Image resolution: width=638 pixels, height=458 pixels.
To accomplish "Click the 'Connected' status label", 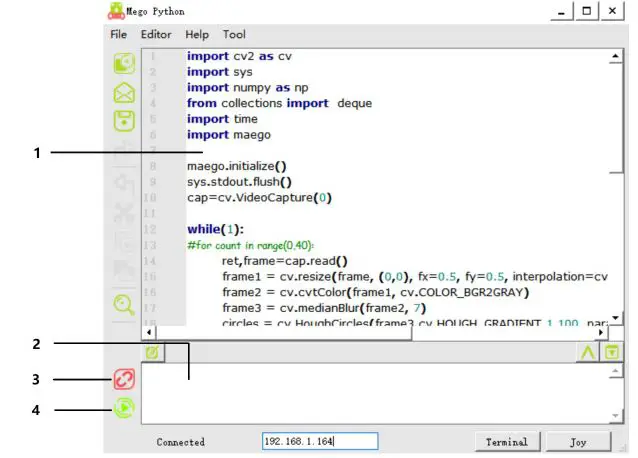I will click(181, 442).
